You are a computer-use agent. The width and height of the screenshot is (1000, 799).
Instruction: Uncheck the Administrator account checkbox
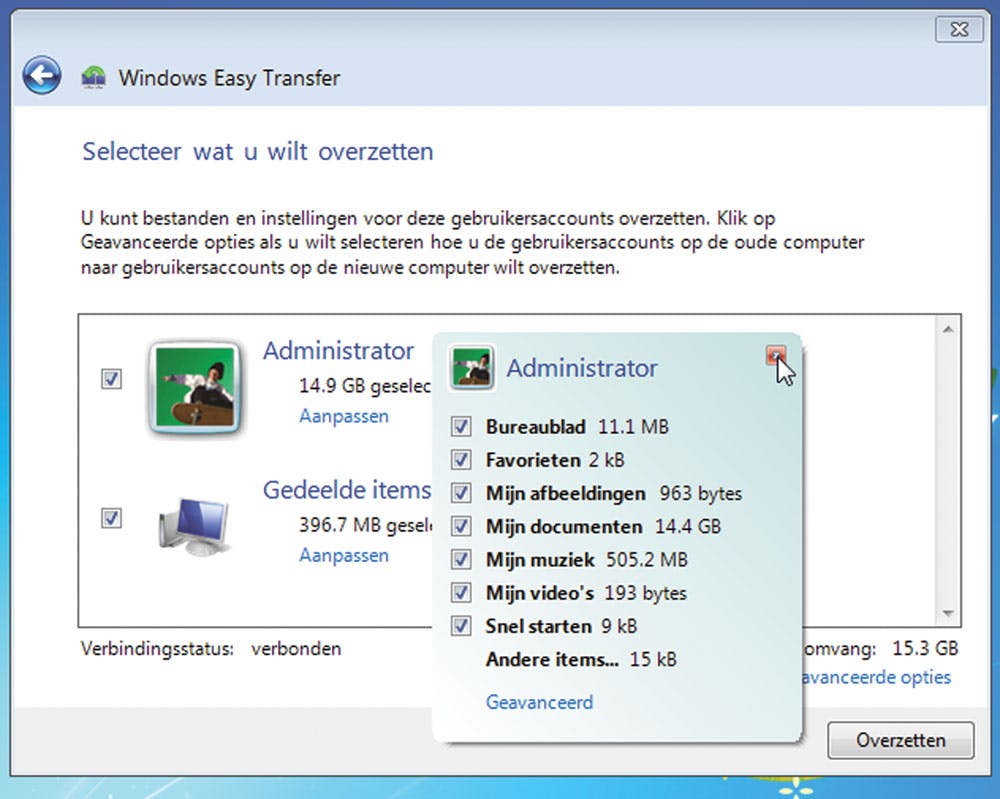tap(112, 379)
